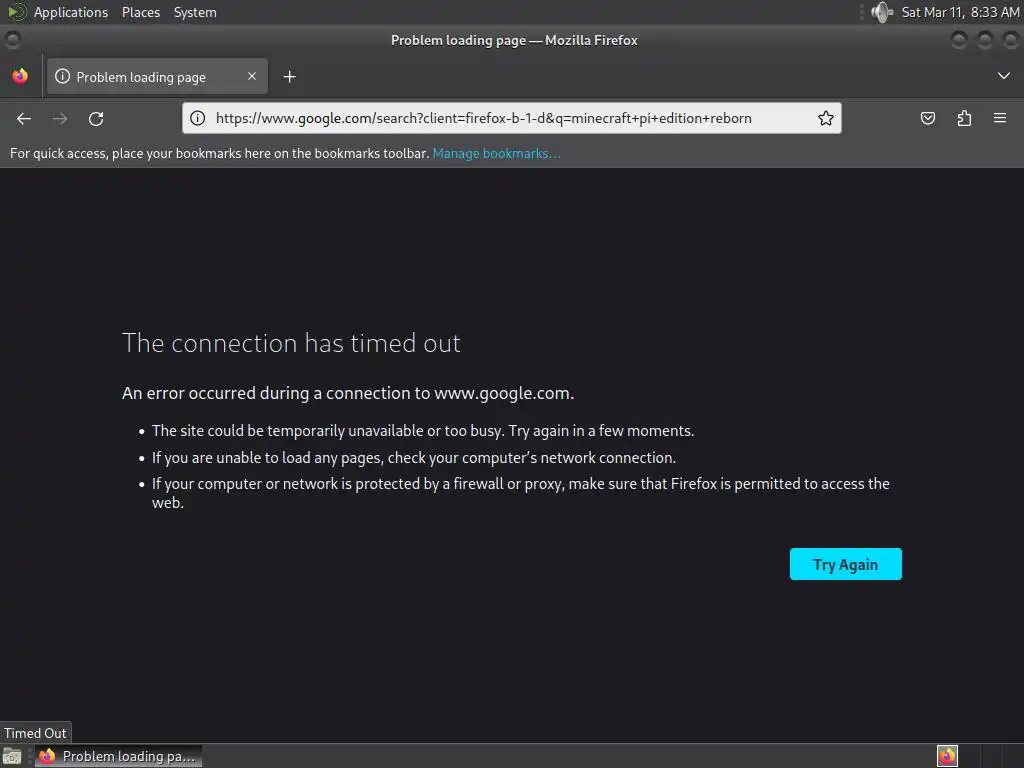
Task: Open Manage bookmarks link
Action: 496,153
